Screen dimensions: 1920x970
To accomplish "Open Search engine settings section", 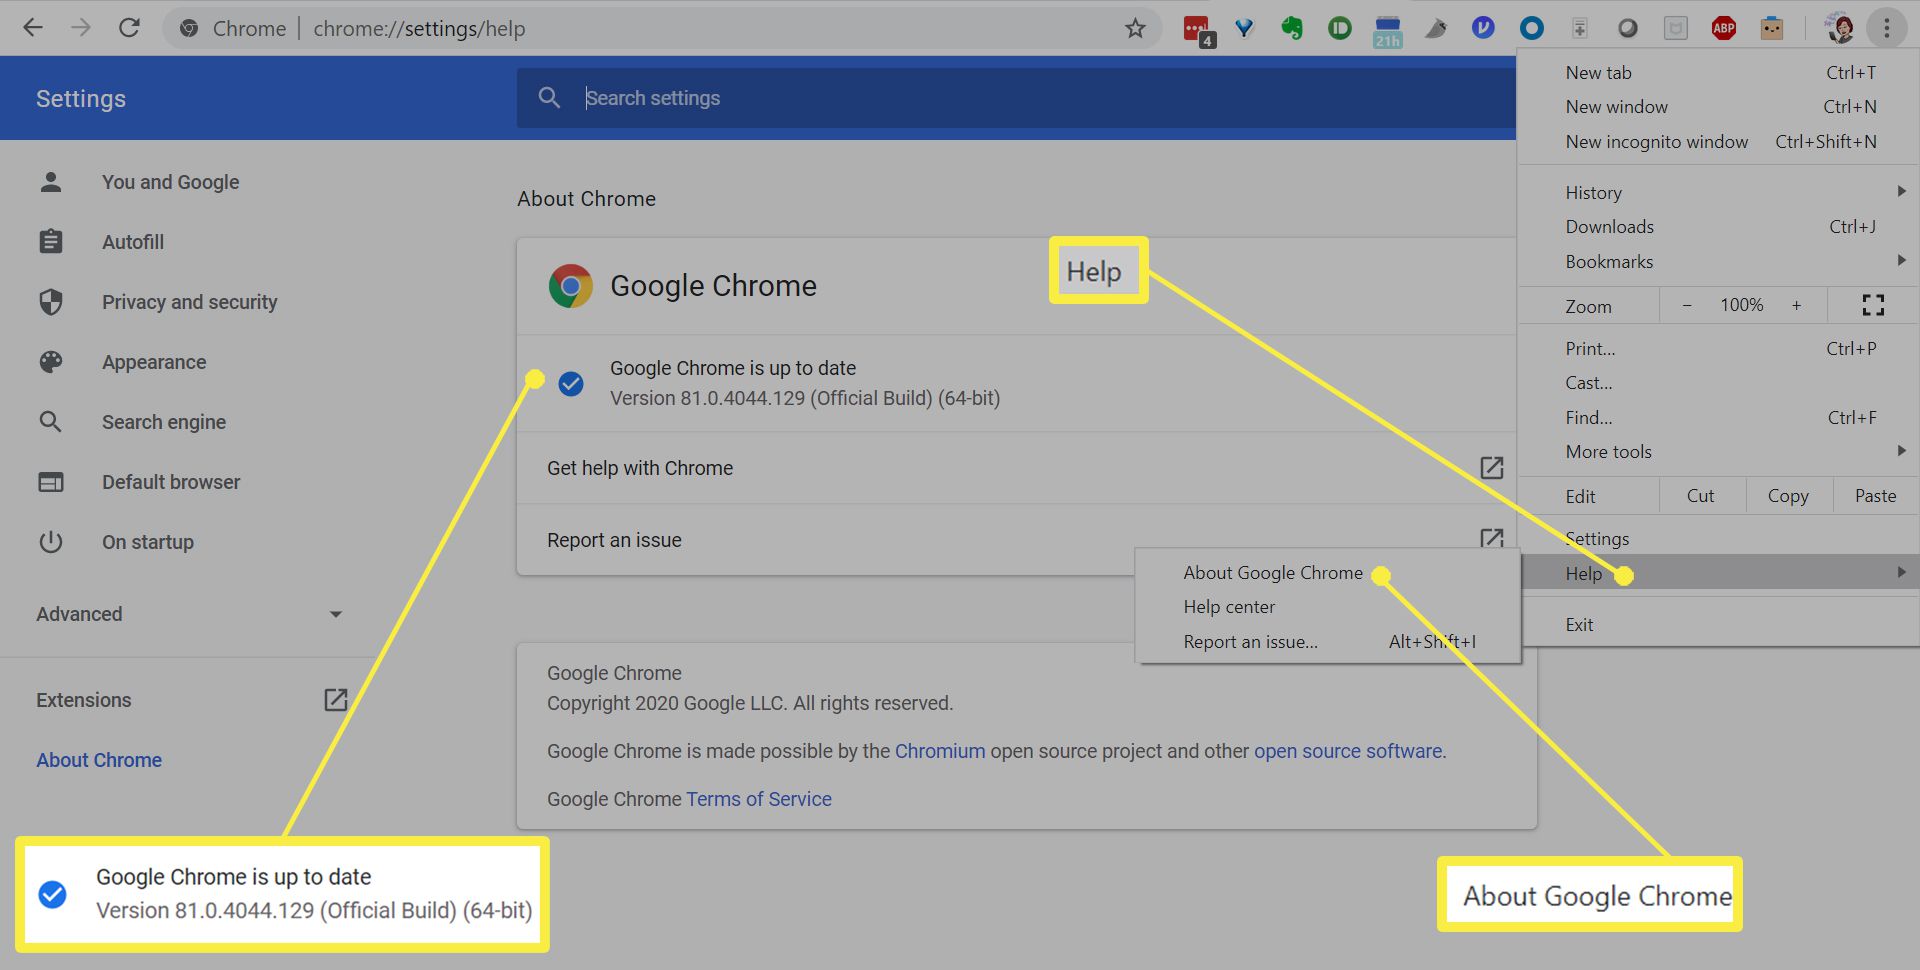I will [164, 422].
